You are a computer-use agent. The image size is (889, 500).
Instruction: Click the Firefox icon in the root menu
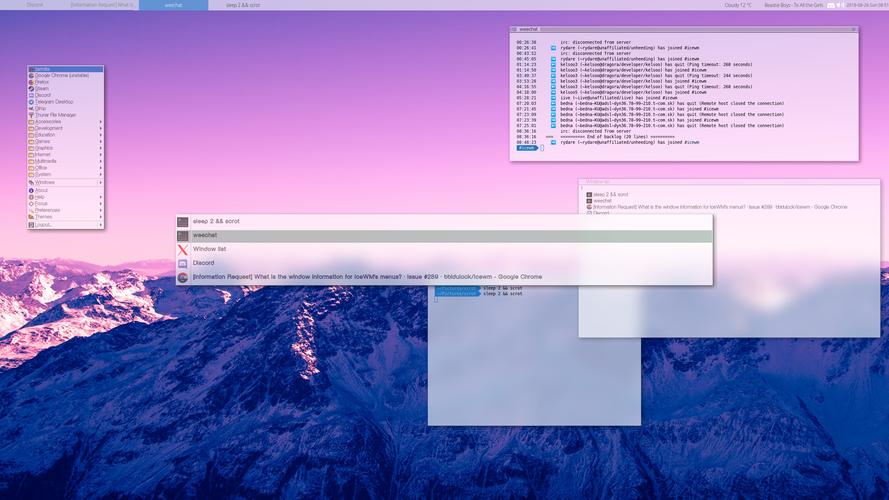coord(31,82)
